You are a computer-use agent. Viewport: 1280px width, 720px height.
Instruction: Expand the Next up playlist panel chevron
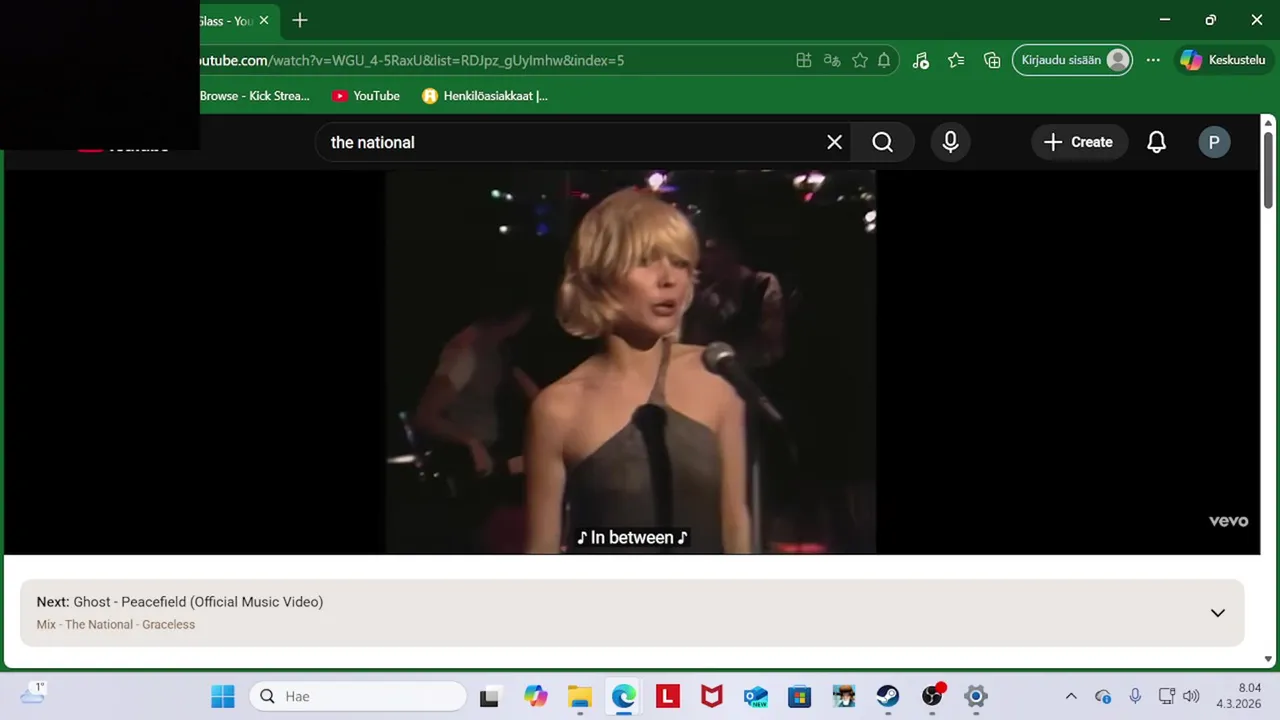1217,613
